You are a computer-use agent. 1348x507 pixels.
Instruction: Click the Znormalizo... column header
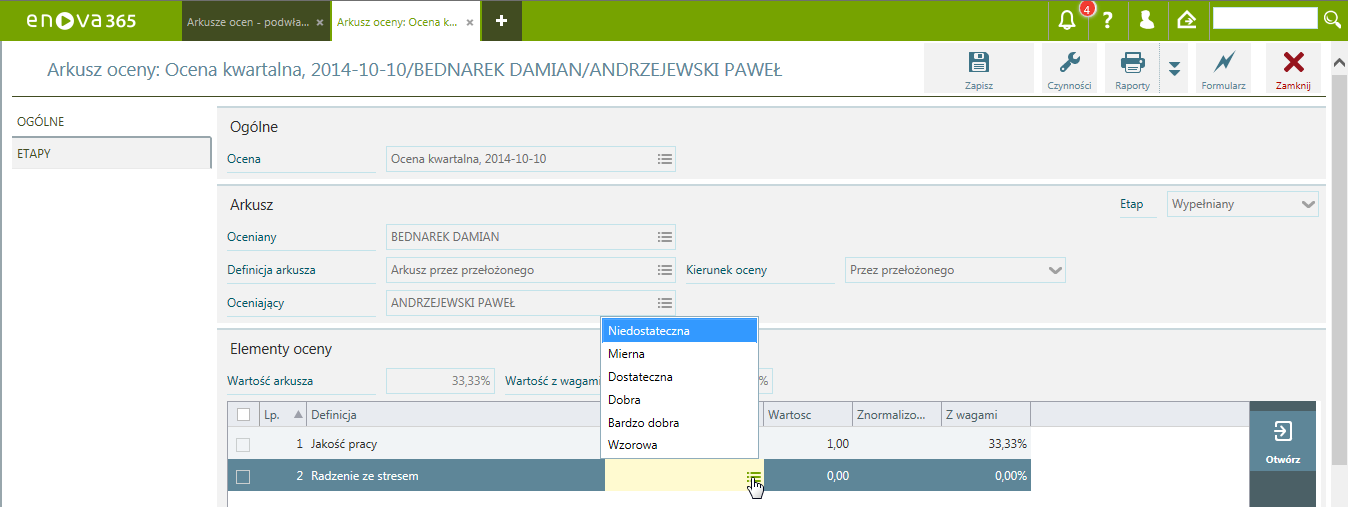point(897,414)
